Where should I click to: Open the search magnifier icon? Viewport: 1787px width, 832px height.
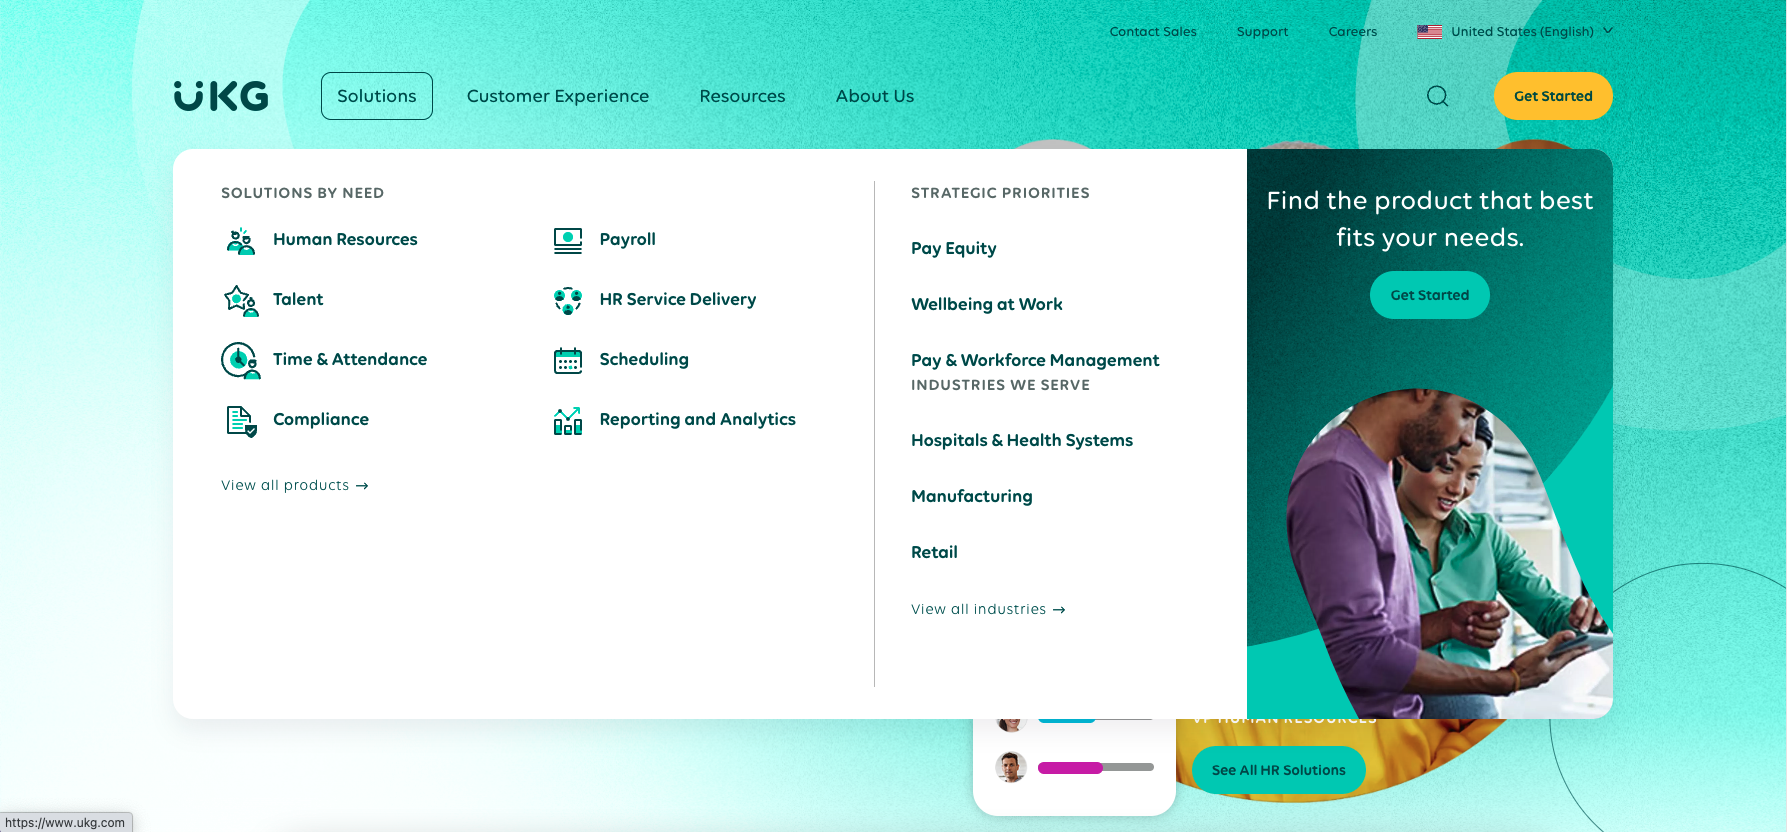click(x=1437, y=96)
